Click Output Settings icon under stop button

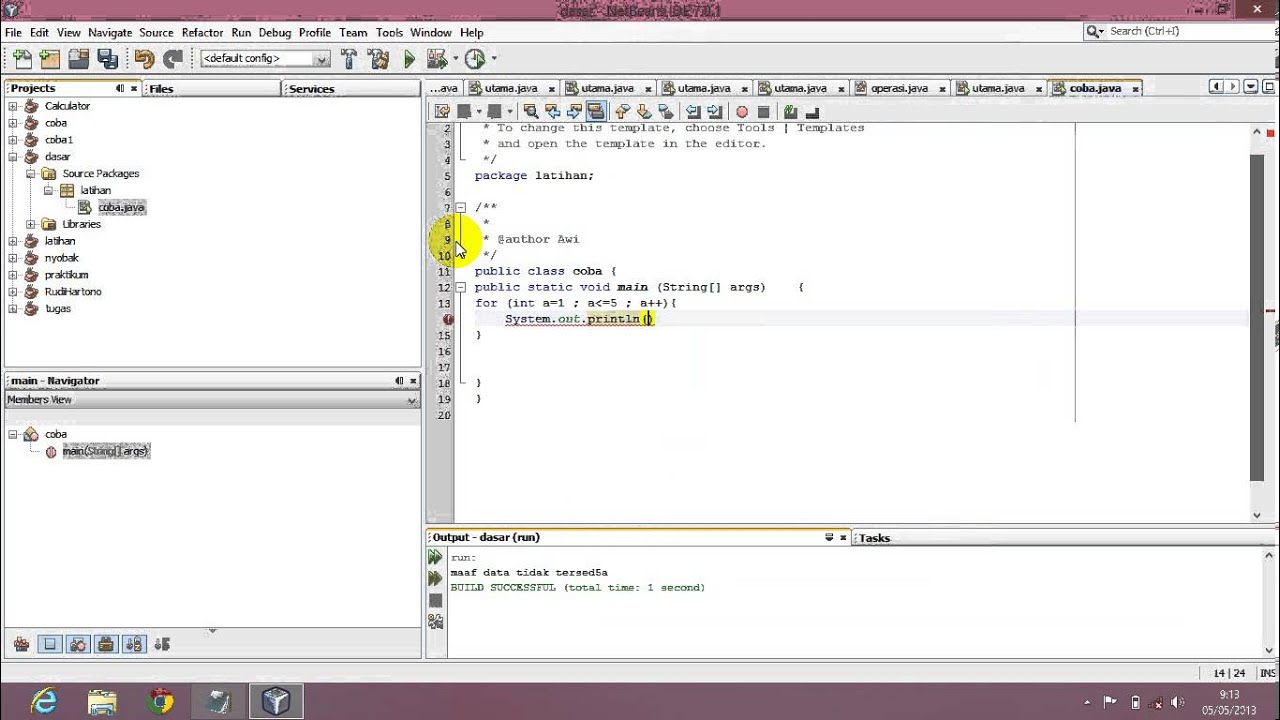tap(435, 621)
